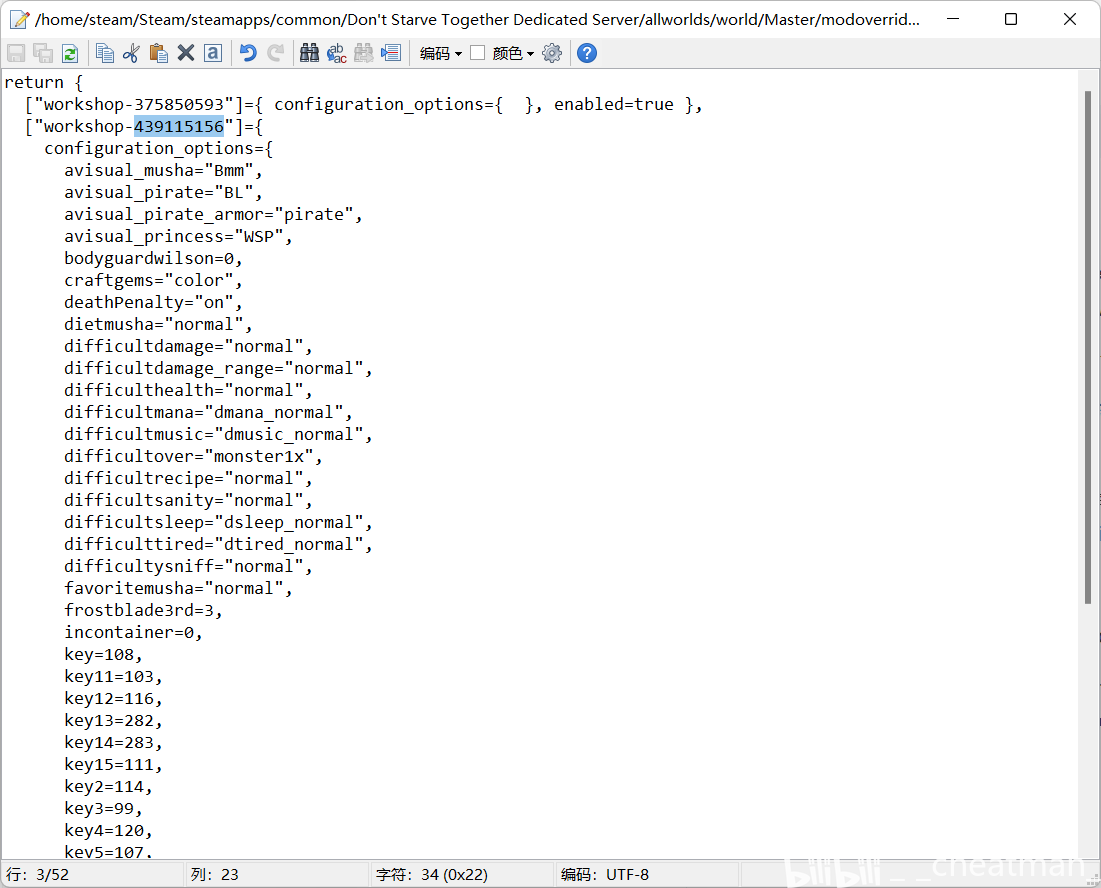
Task: Click the Select All 'a' icon
Action: tap(213, 53)
